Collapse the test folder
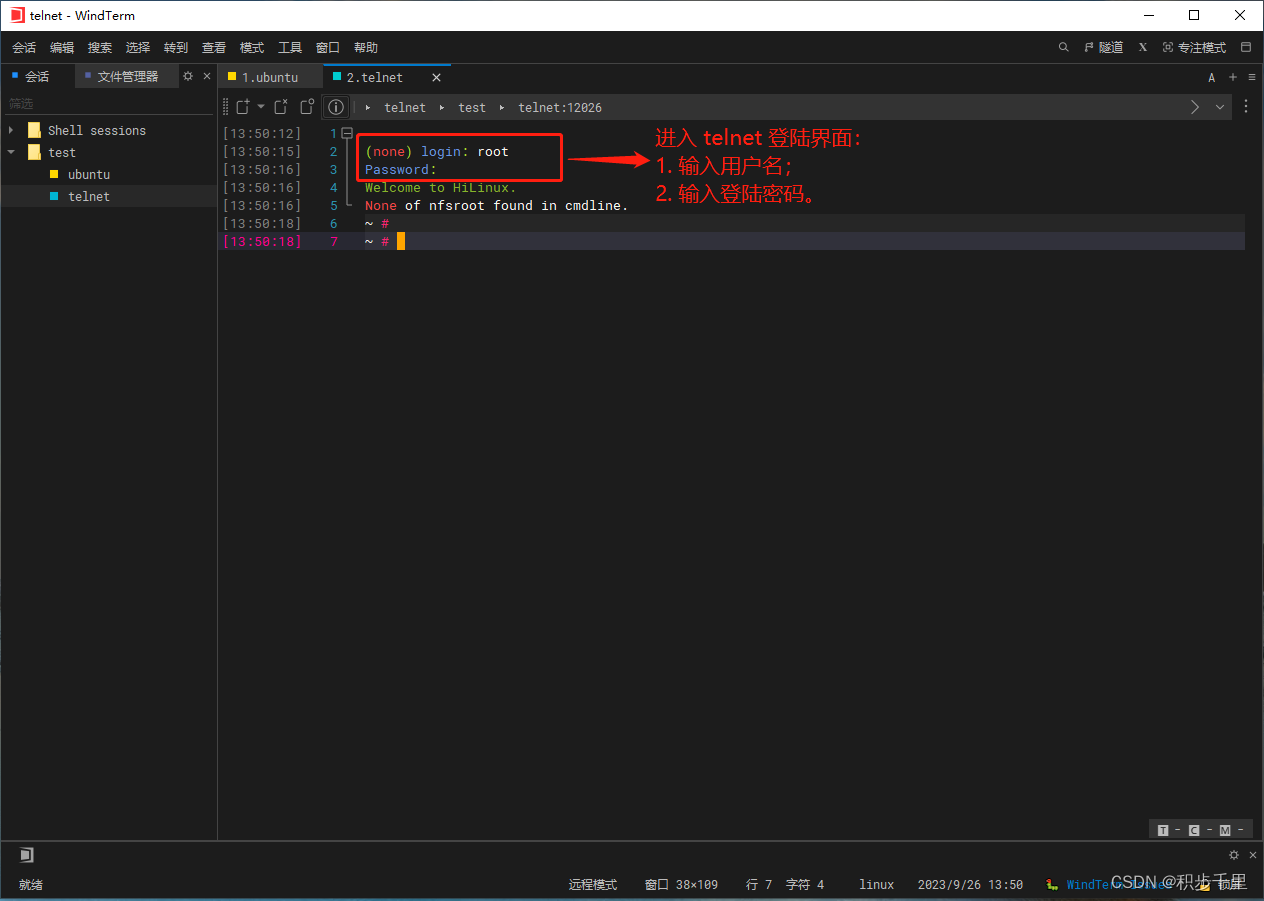The width and height of the screenshot is (1264, 901). point(11,152)
